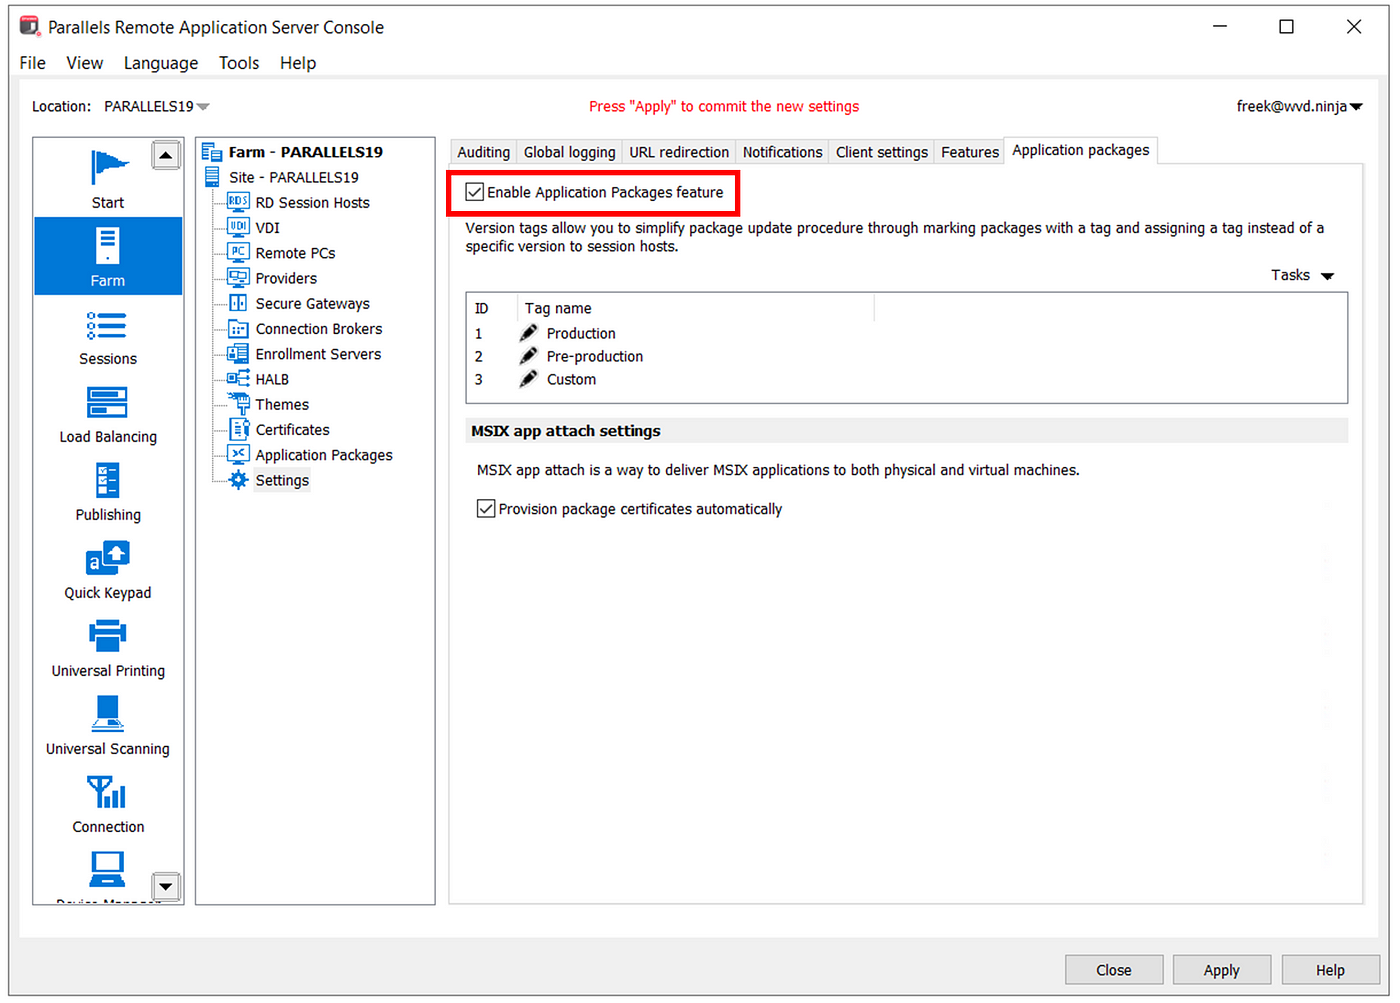The width and height of the screenshot is (1400, 1003).
Task: Toggle Enable Application Packages feature checkbox
Action: (475, 192)
